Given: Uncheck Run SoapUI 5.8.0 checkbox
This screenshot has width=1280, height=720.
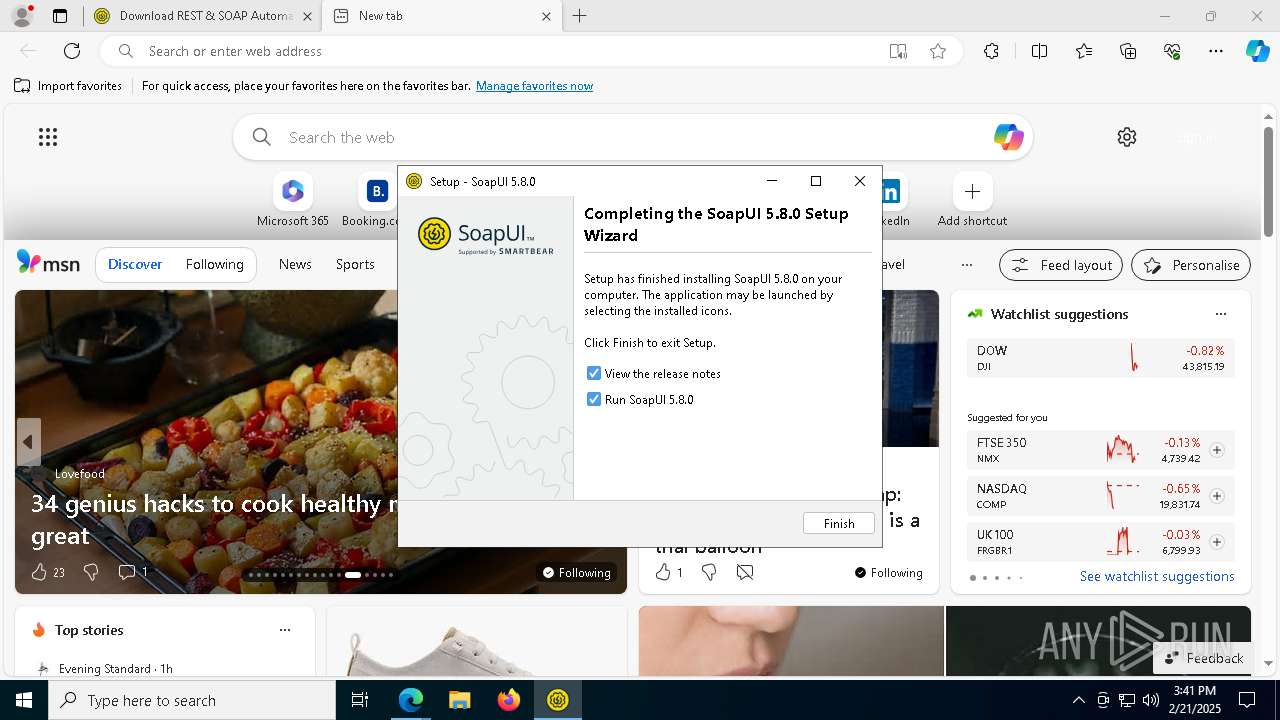Looking at the screenshot, I should tap(594, 399).
